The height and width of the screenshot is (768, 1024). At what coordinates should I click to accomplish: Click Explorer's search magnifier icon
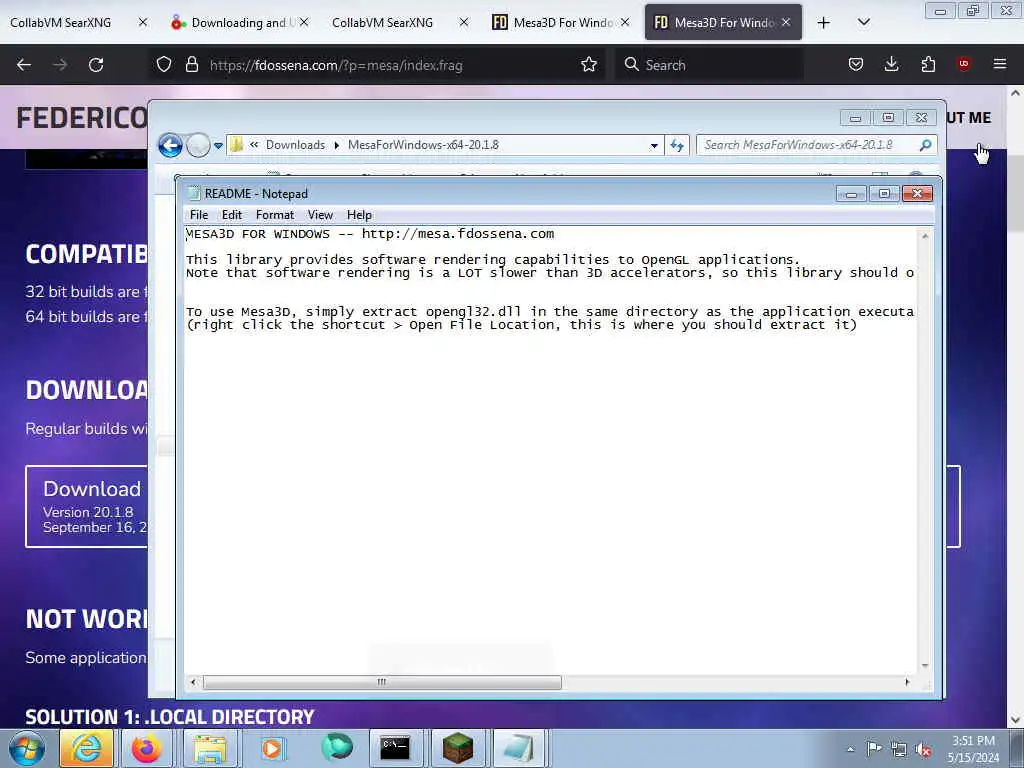[x=925, y=145]
